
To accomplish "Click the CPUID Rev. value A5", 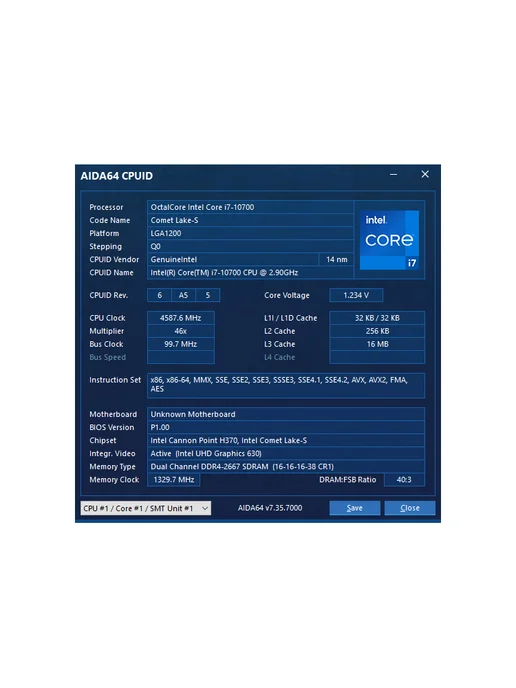I will [x=183, y=295].
